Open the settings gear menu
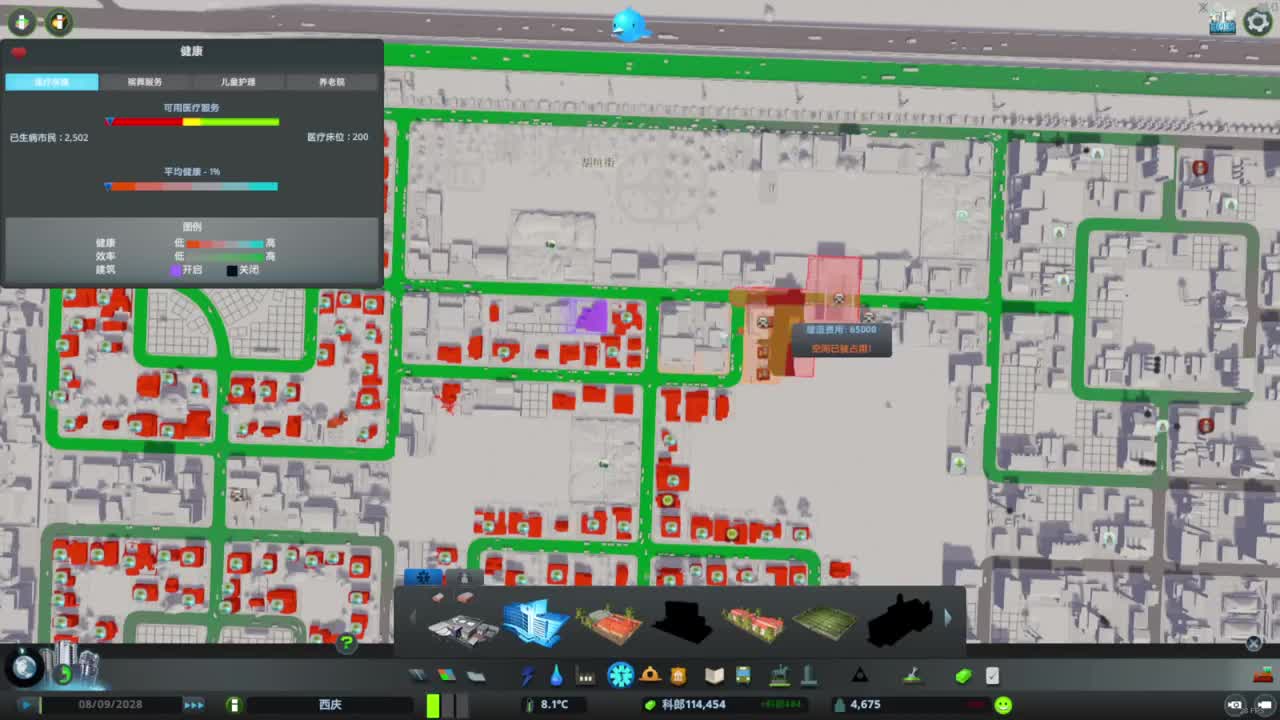1280x720 pixels. (x=1258, y=22)
